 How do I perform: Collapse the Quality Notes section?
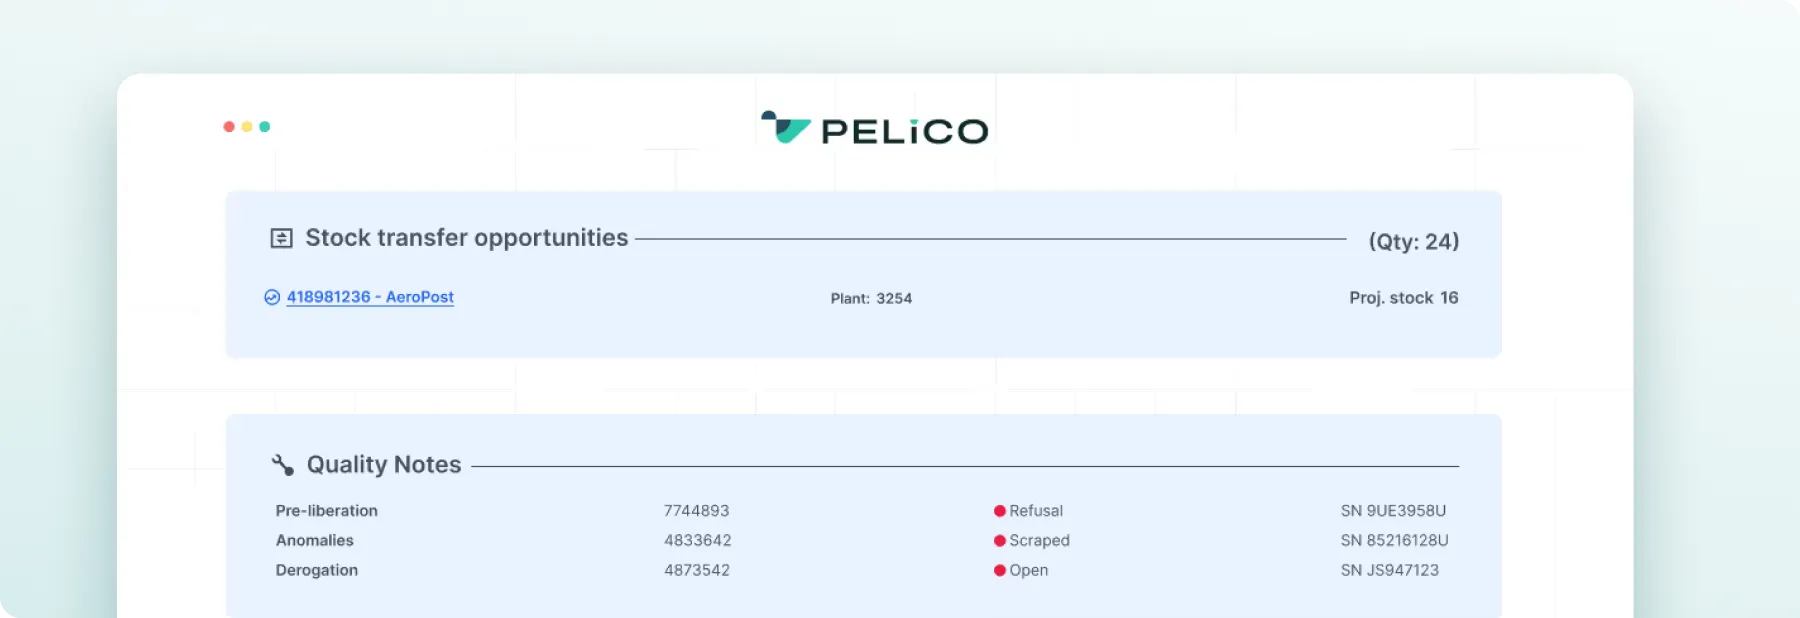pyautogui.click(x=383, y=464)
